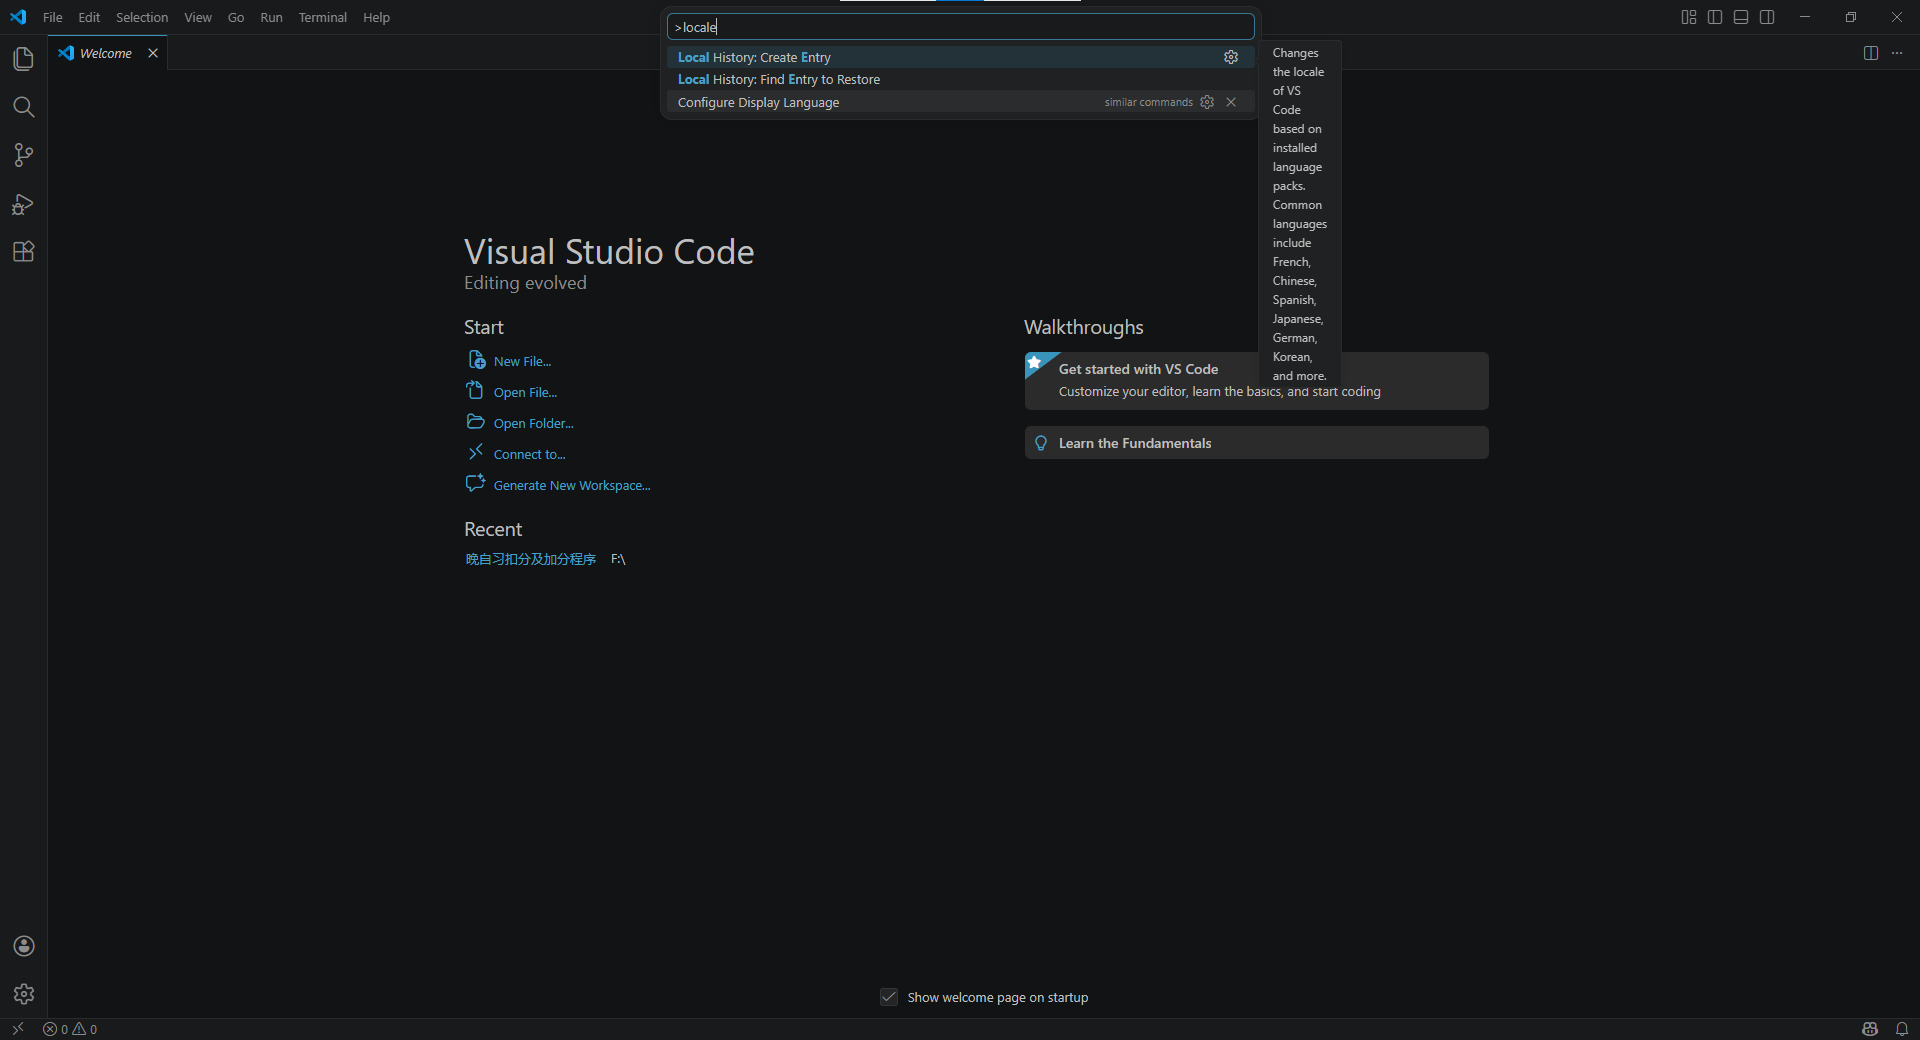Toggle panel visibility layout button
This screenshot has height=1040, width=1920.
[x=1741, y=17]
